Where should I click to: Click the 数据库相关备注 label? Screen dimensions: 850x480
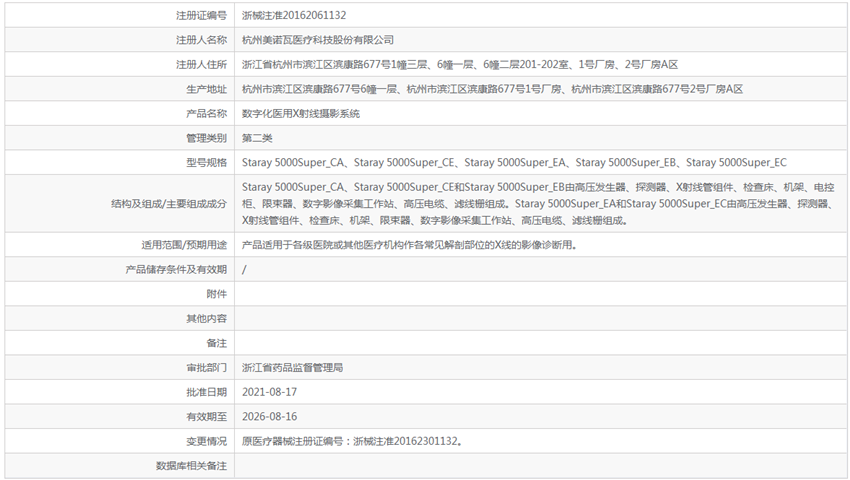[191, 466]
